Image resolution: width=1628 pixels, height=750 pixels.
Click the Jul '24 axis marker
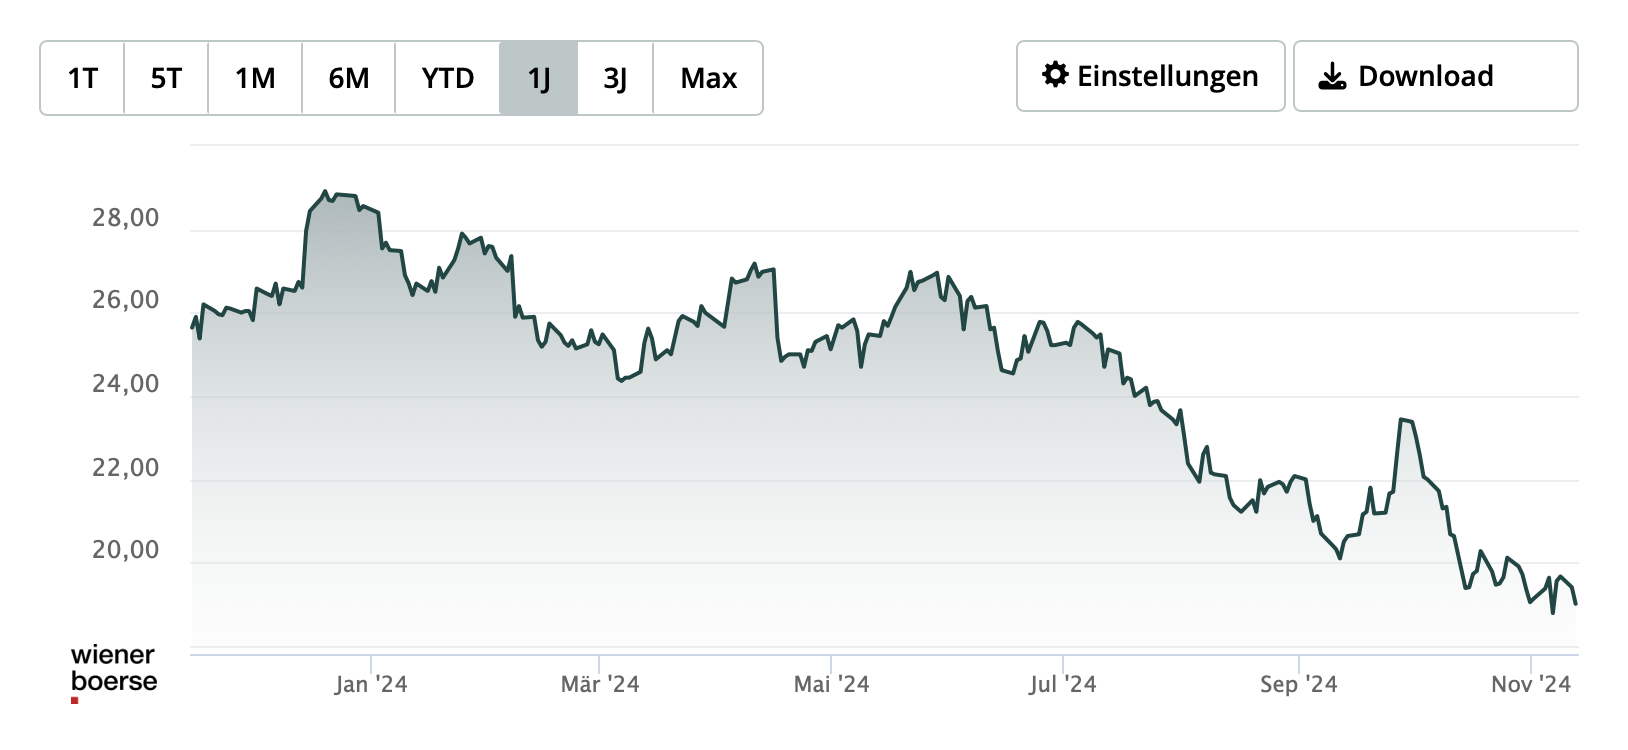pyautogui.click(x=1062, y=684)
